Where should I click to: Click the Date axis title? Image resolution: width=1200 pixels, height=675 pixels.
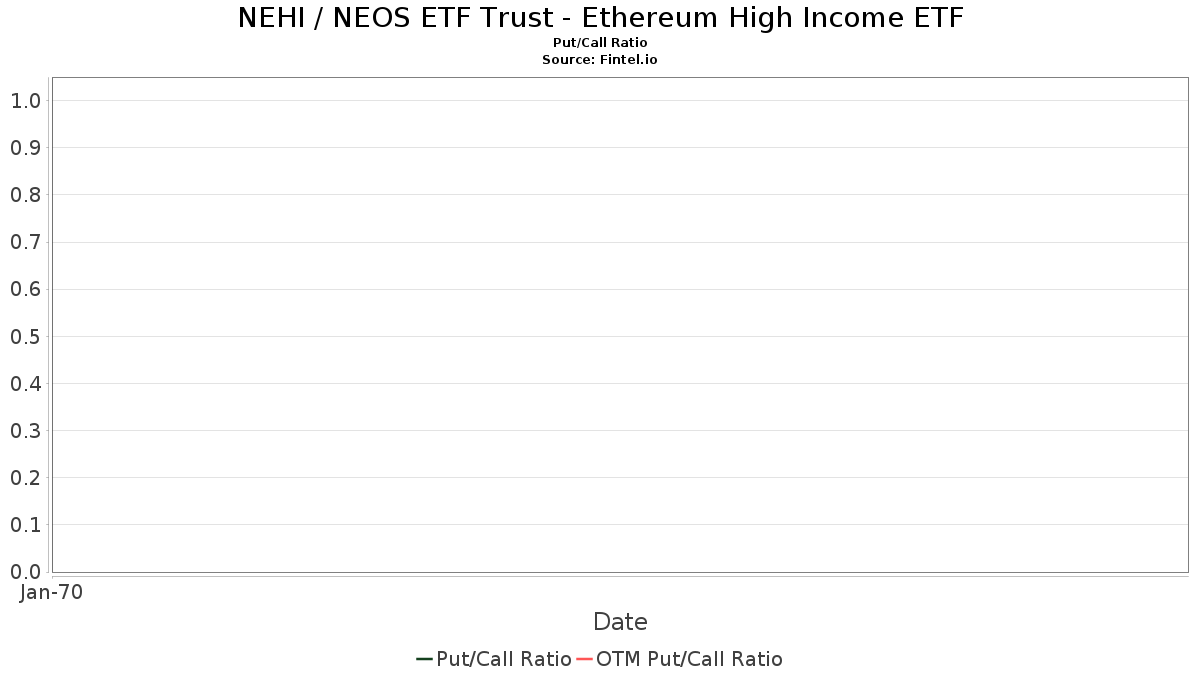tap(620, 622)
